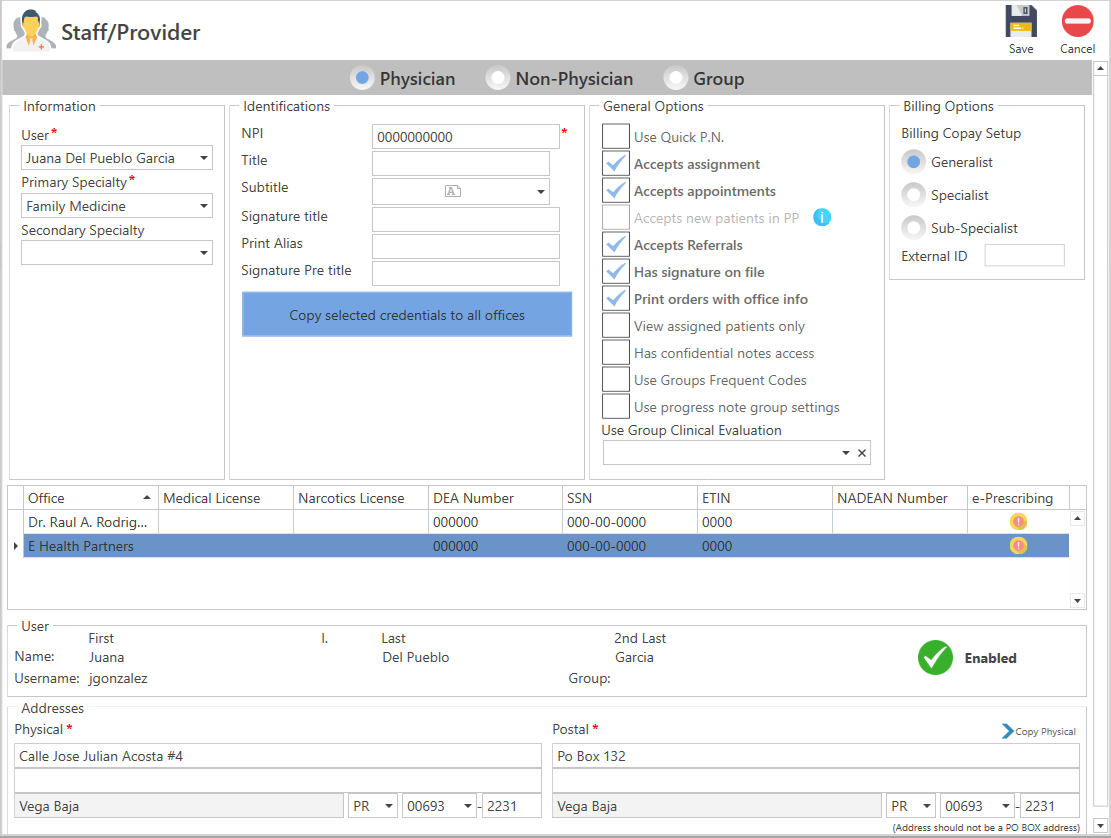Clear Use Group Clinical Evaluation with X
Viewport: 1111px width, 838px height.
pos(862,453)
